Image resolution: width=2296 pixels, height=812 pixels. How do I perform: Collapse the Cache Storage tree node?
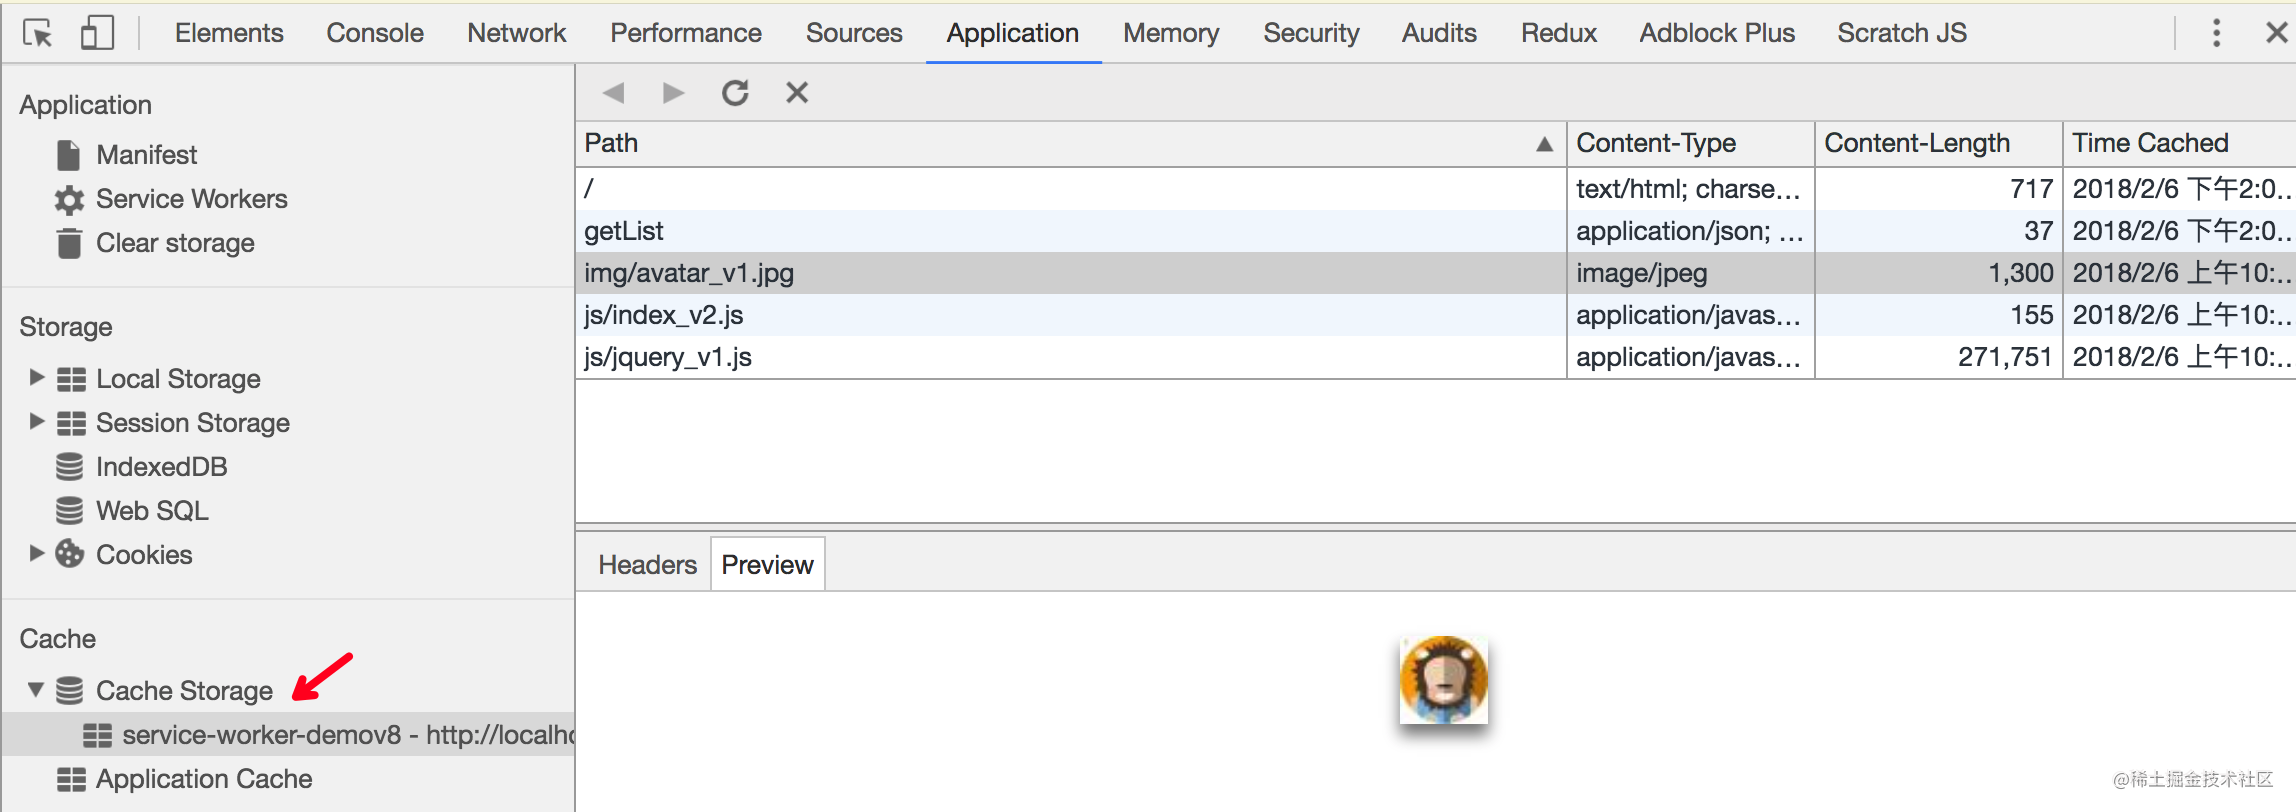pos(36,689)
